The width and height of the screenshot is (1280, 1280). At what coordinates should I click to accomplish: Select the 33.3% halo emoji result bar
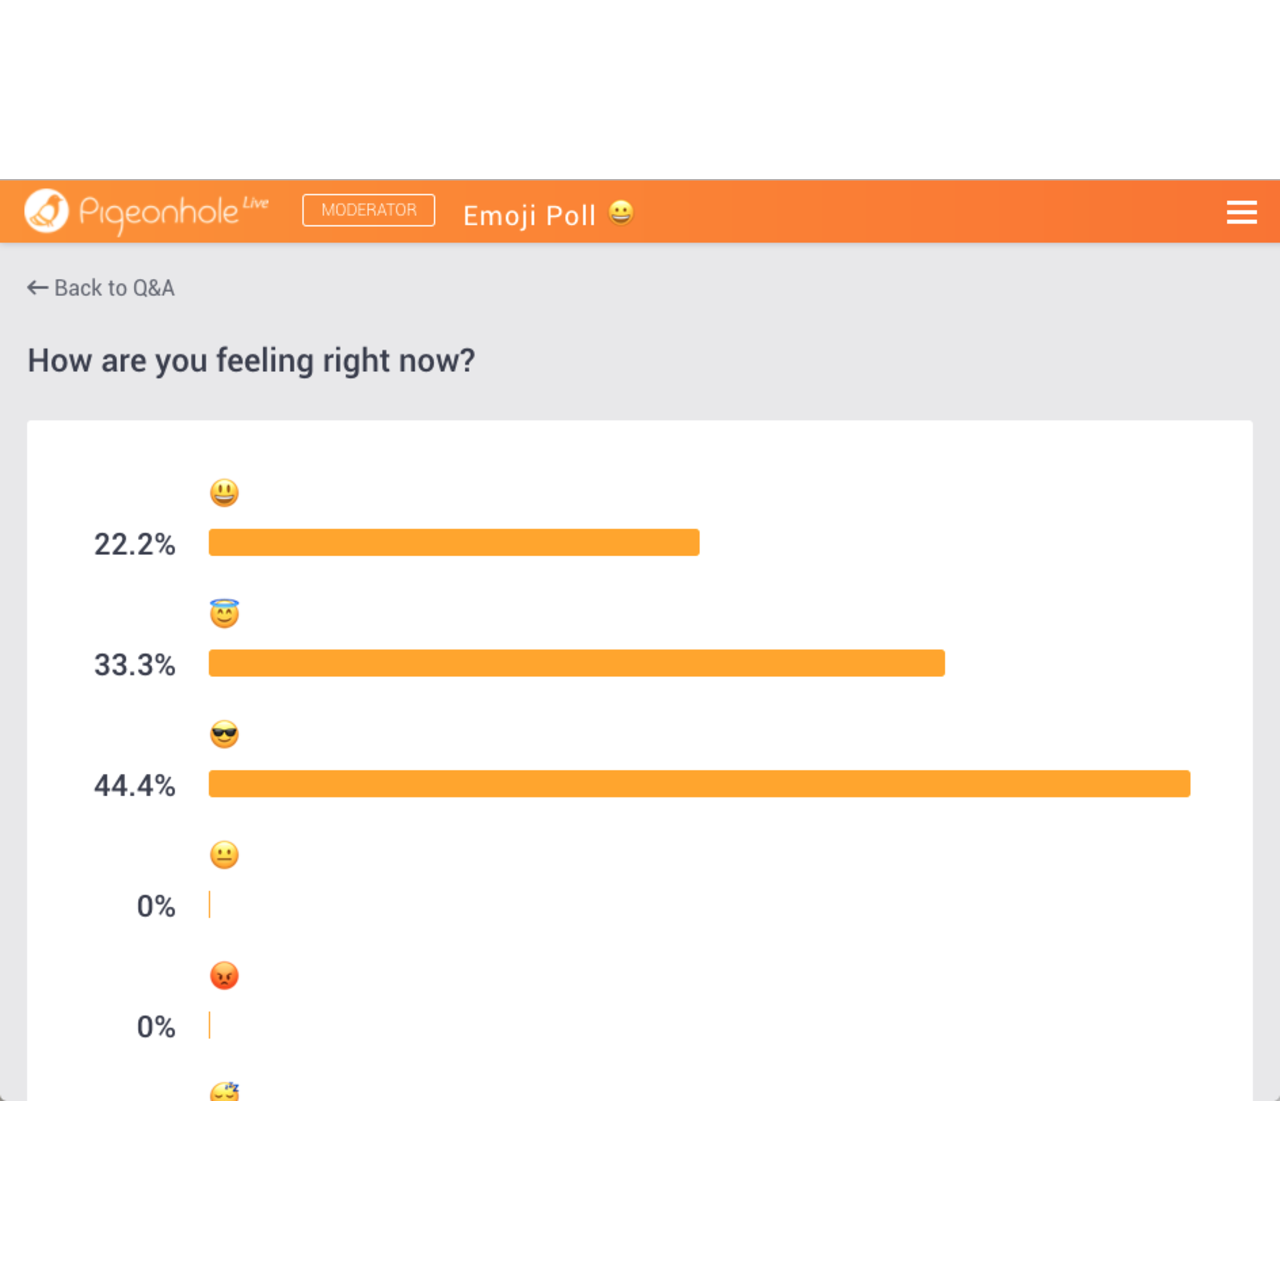click(x=576, y=663)
